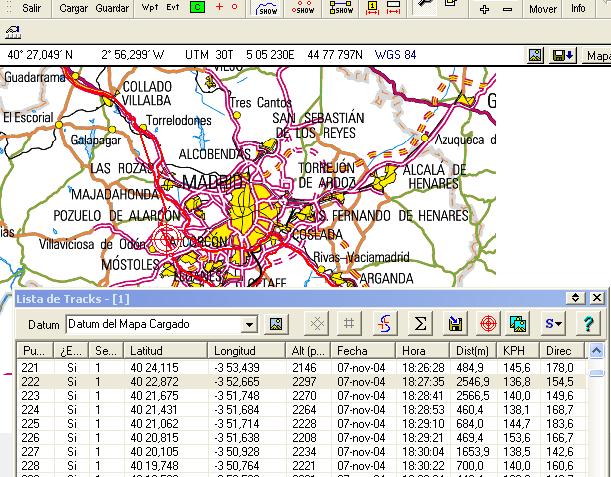Open the Guardar menu
This screenshot has height=477, width=611.
coord(112,8)
